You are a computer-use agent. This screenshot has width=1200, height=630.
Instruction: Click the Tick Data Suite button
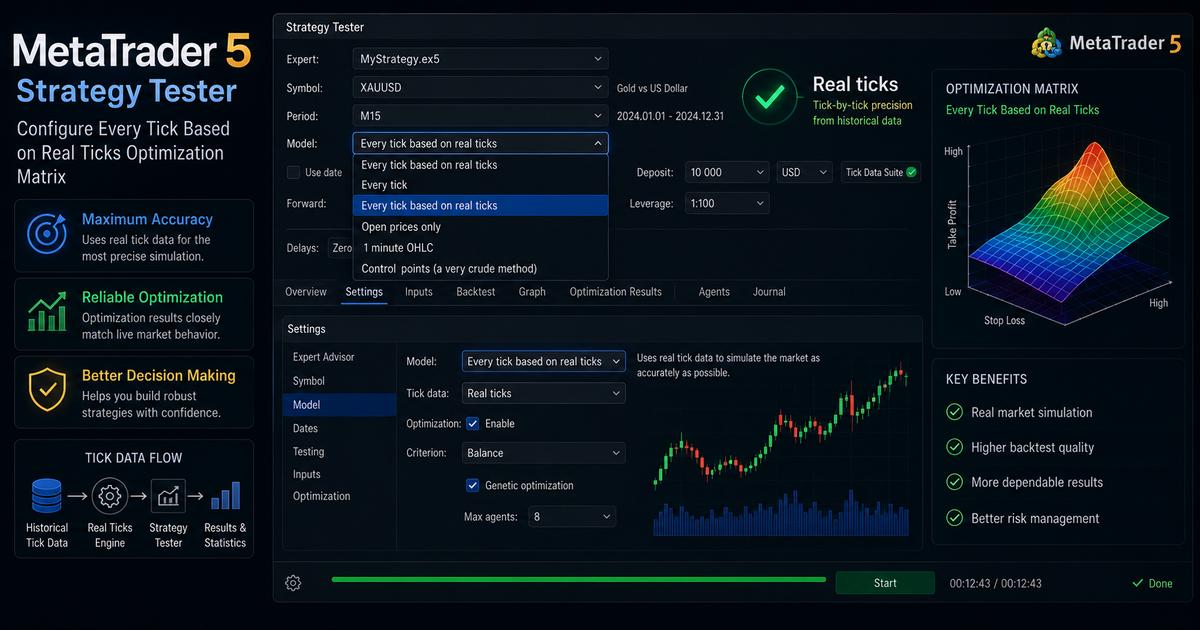click(881, 172)
